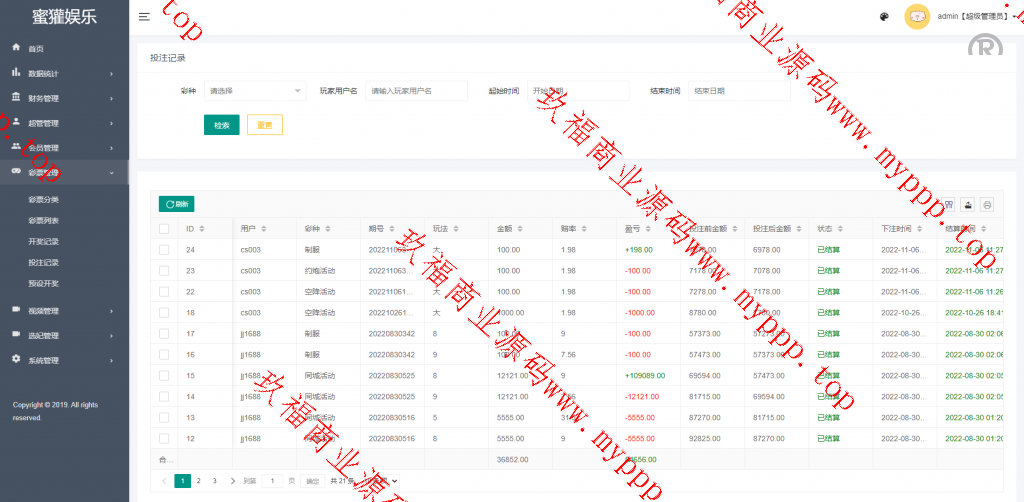Click the green 检索 search button
This screenshot has height=502, width=1024.
pyautogui.click(x=221, y=125)
